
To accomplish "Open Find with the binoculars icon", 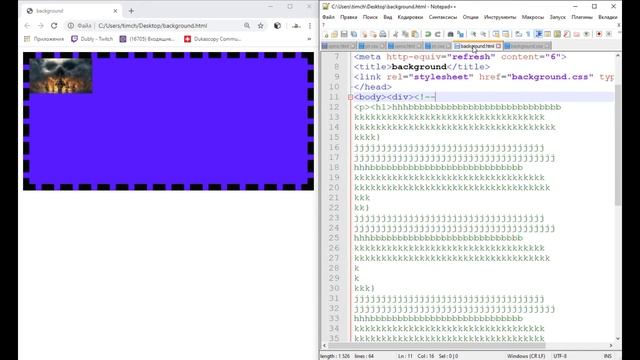I will coord(450,34).
